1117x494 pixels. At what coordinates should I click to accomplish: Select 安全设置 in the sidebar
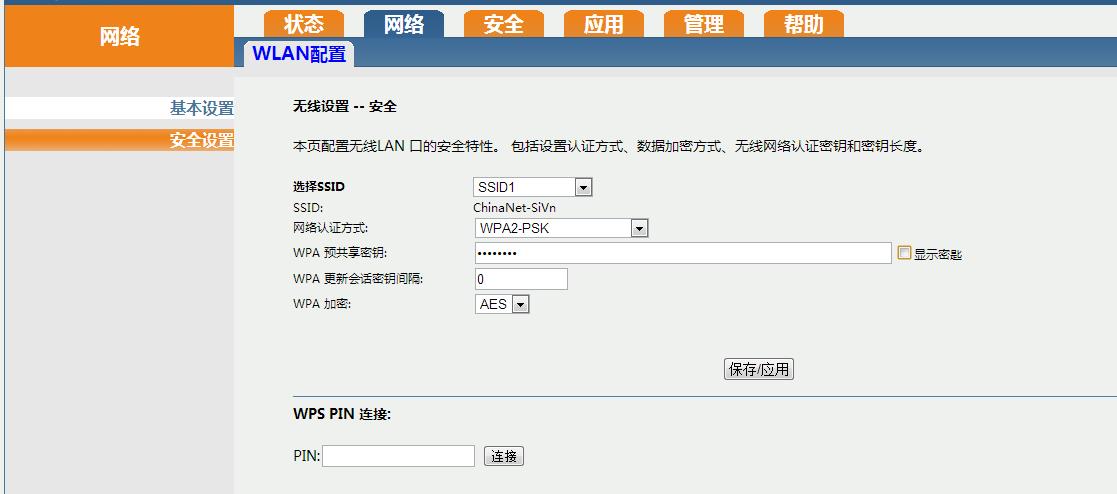[x=201, y=141]
